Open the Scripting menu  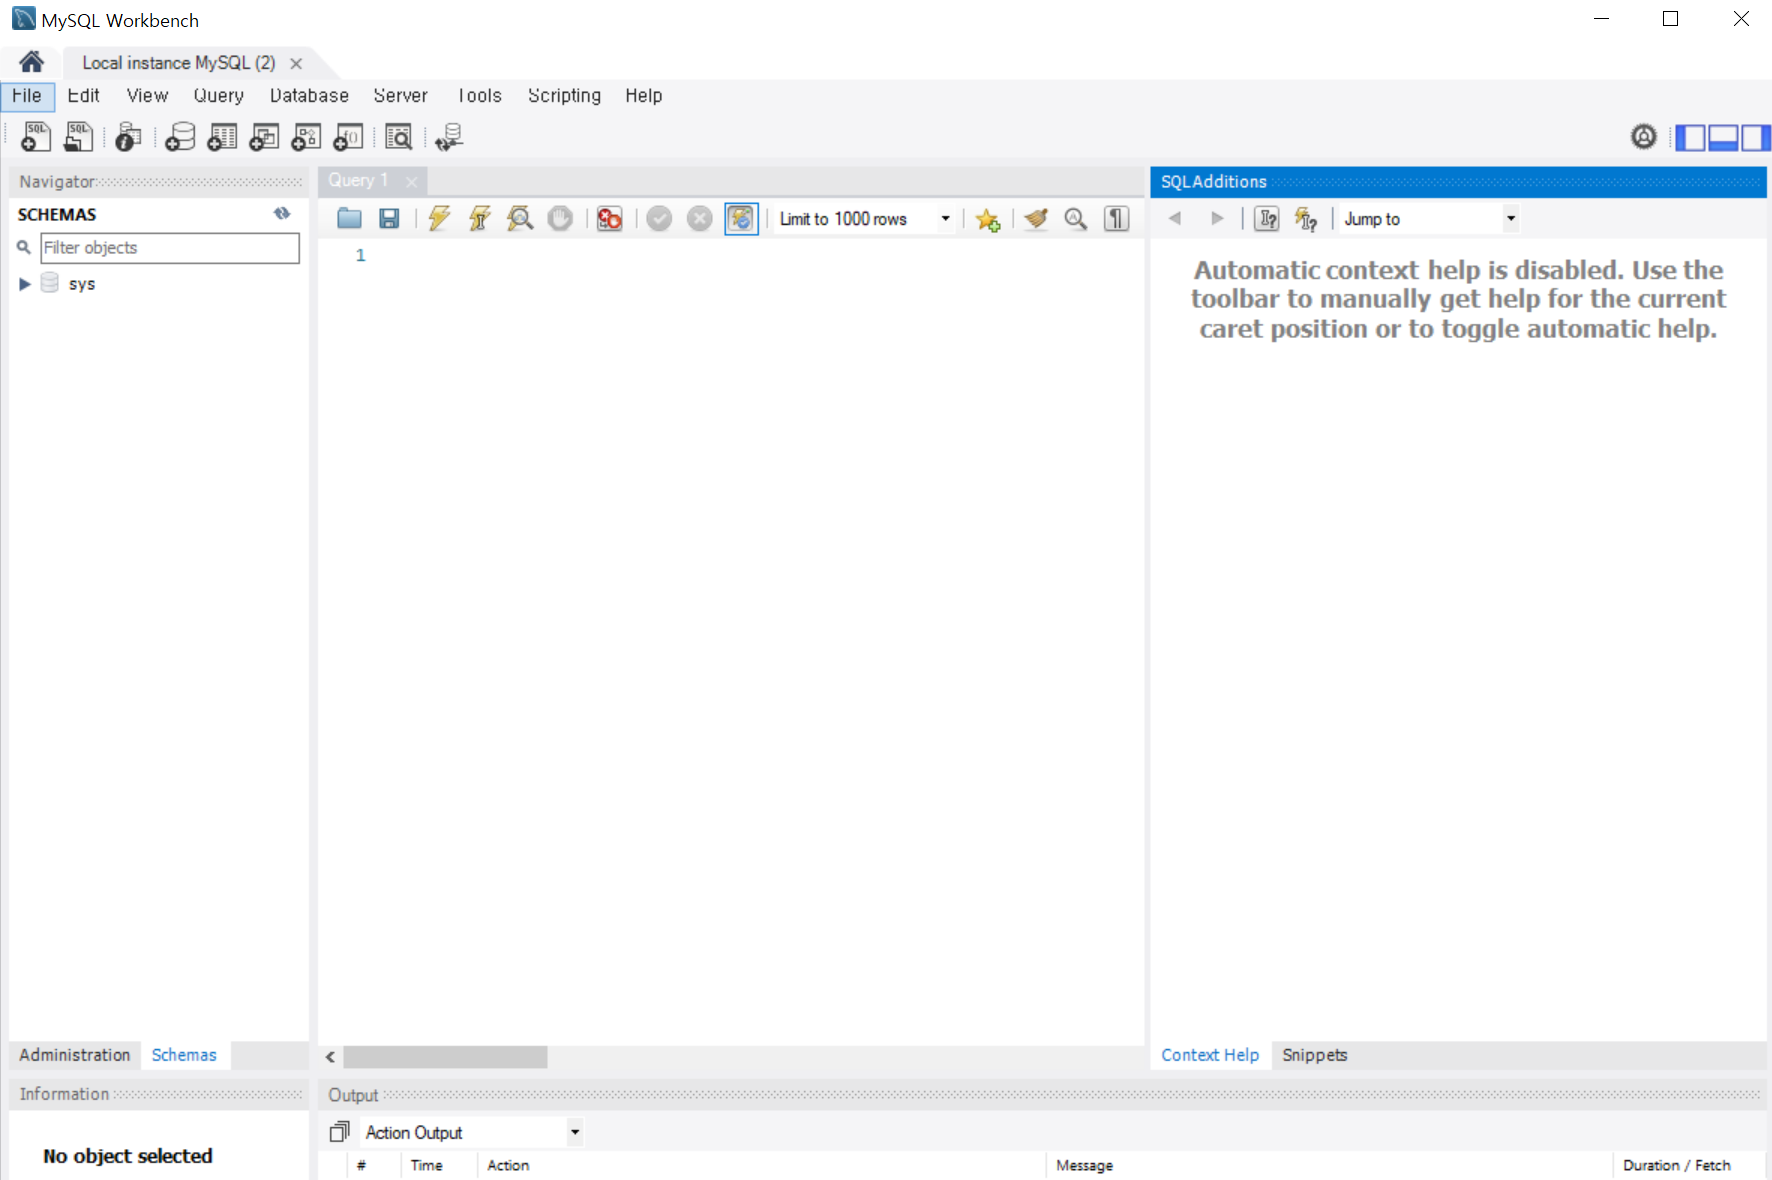coord(565,95)
